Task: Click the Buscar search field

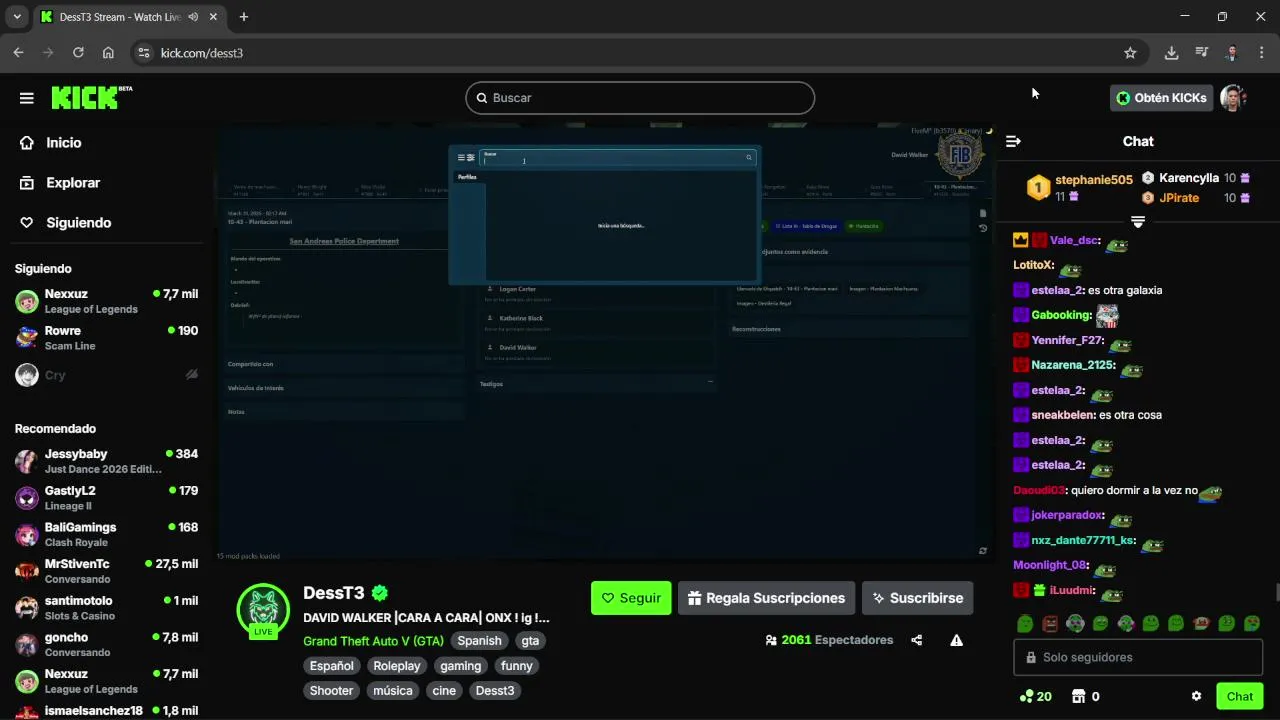Action: click(x=640, y=98)
